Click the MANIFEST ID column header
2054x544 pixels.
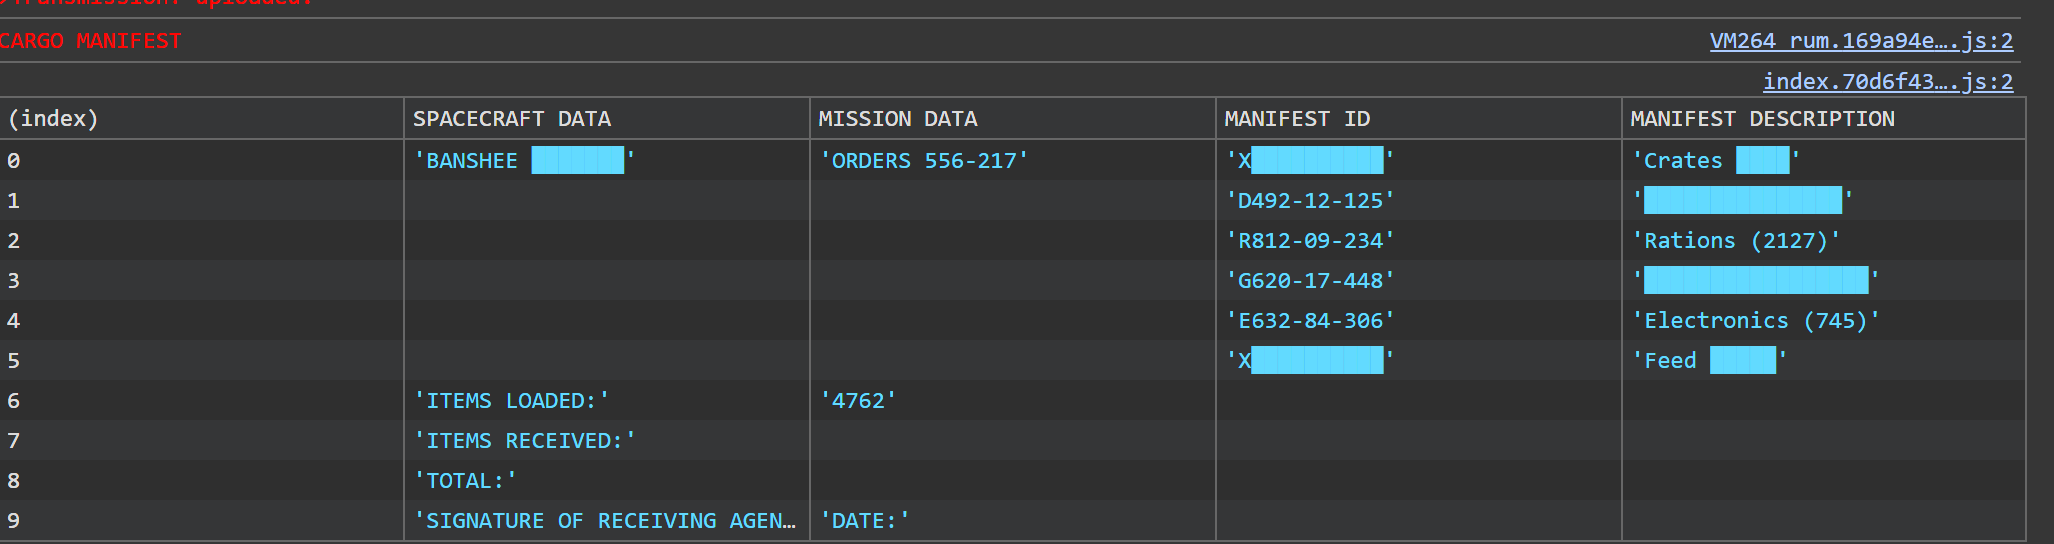click(1419, 118)
